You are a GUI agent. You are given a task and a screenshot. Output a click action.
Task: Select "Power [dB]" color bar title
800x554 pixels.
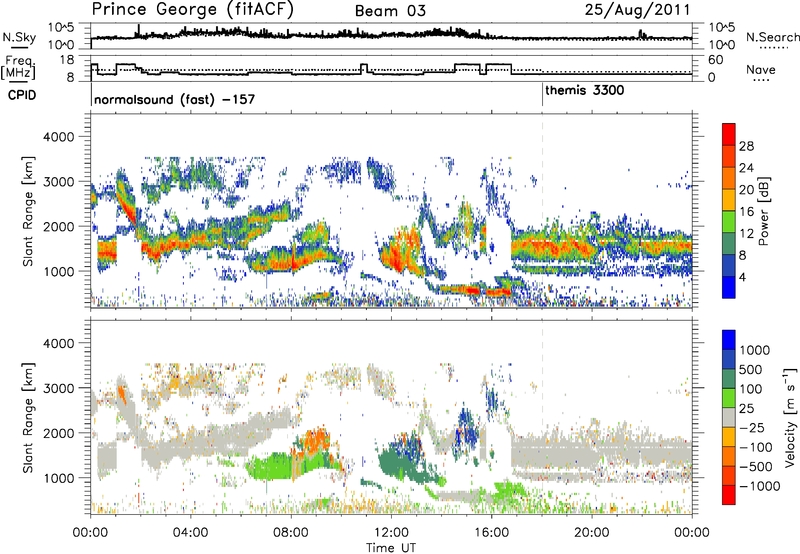click(763, 211)
